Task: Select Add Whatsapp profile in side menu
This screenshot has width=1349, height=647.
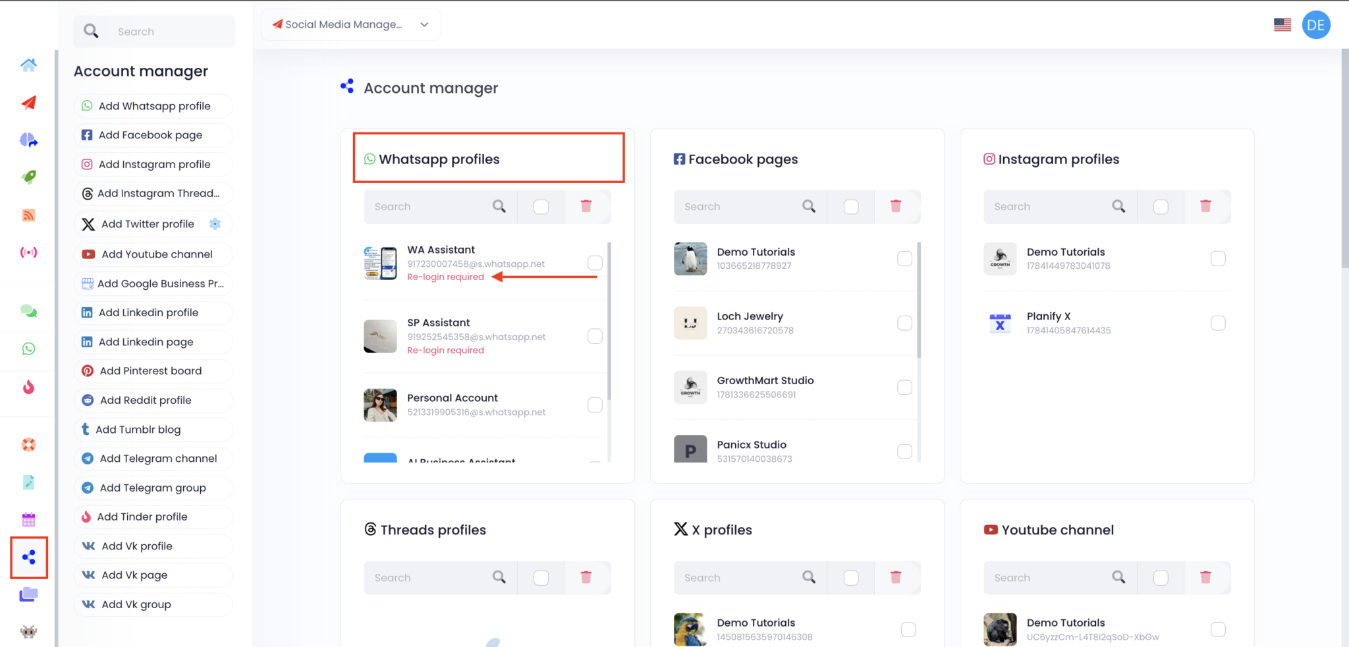Action: coord(153,106)
